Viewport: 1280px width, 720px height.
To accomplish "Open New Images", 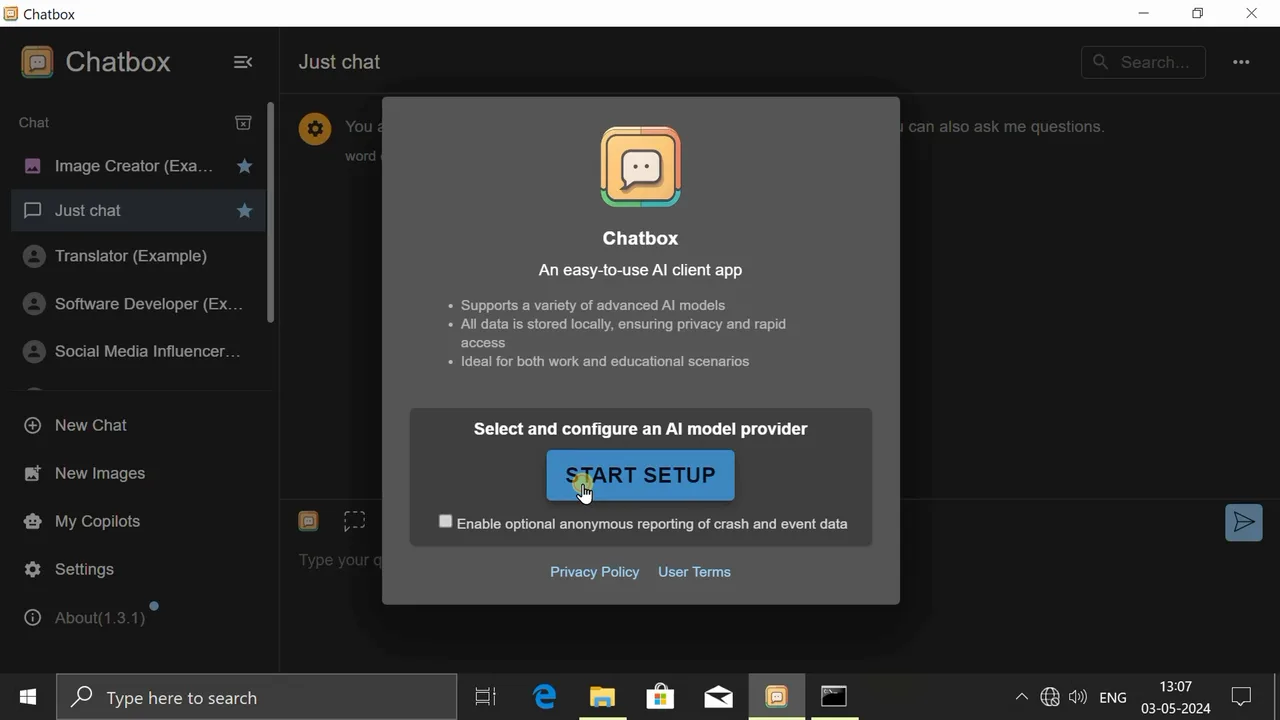I will [x=138, y=473].
